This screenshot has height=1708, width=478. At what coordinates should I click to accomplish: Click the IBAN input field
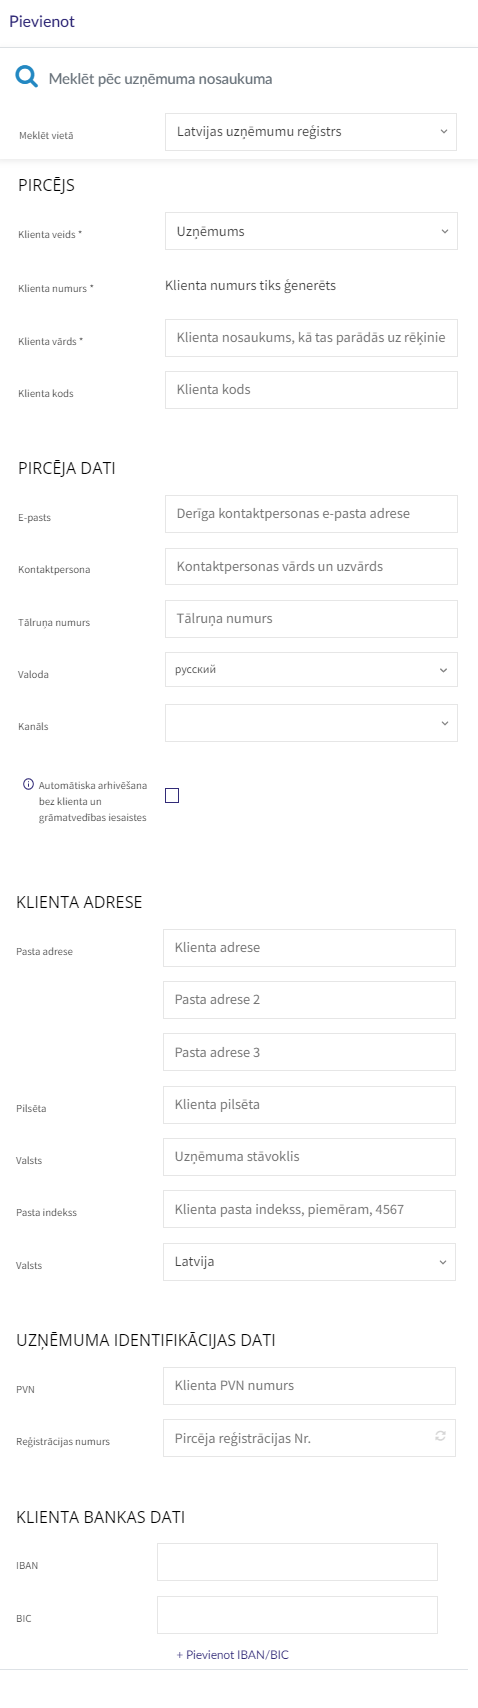point(297,1562)
